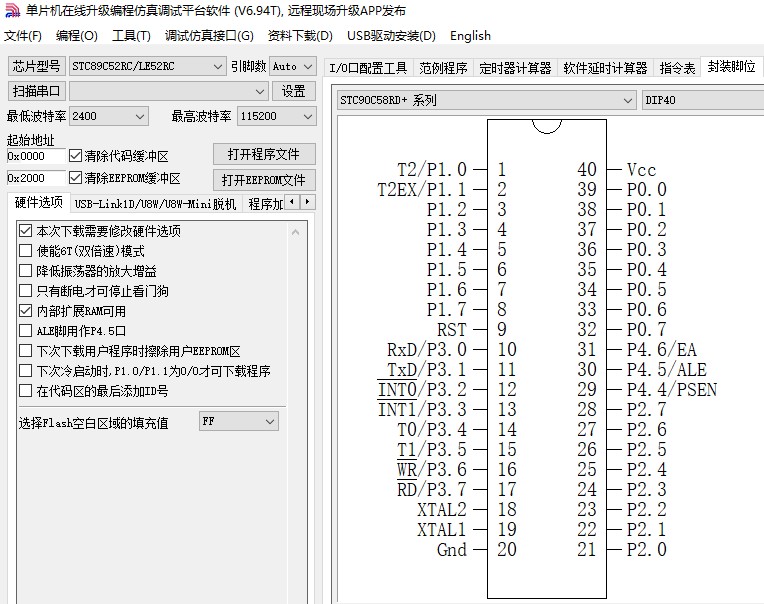Screen dimensions: 764x604
Task: Open the 调试仿真接口(G) menu
Action: 209,36
